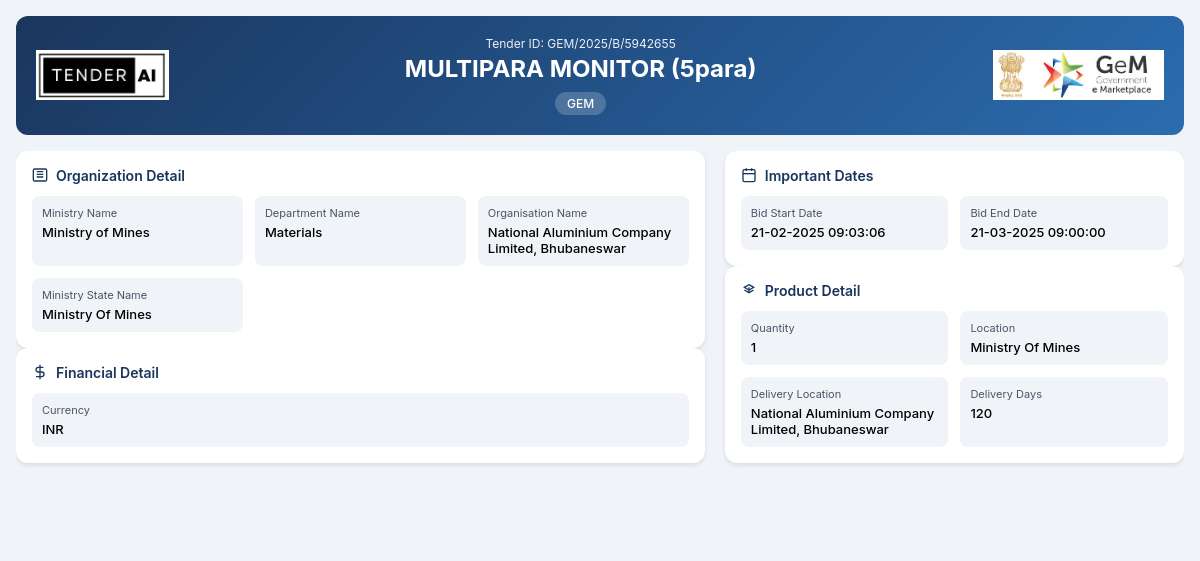Click the Currency label
The height and width of the screenshot is (561, 1200).
(x=66, y=410)
